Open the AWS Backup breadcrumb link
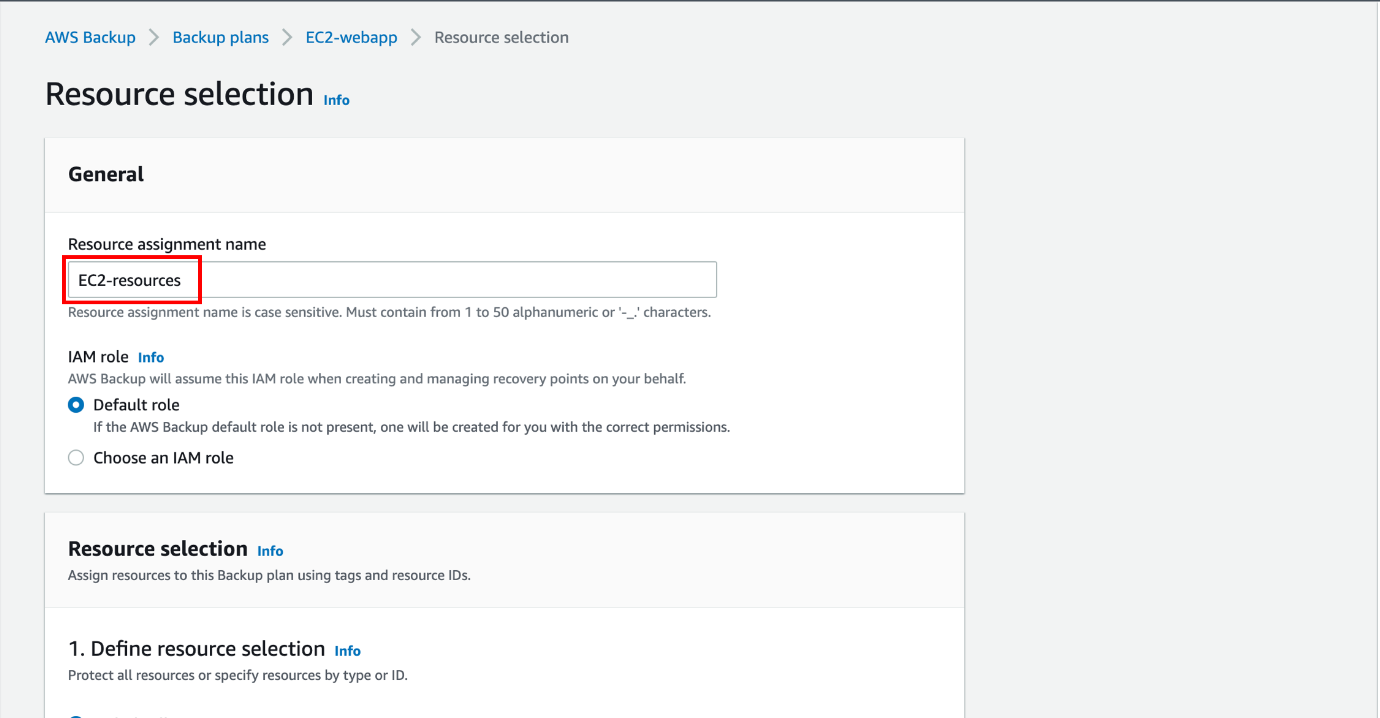The height and width of the screenshot is (718, 1380). coord(90,37)
